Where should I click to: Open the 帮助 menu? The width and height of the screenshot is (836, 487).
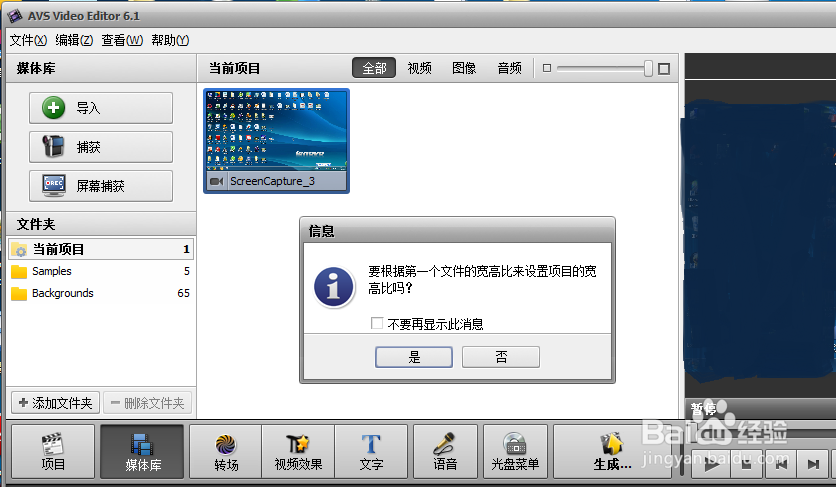pos(170,40)
